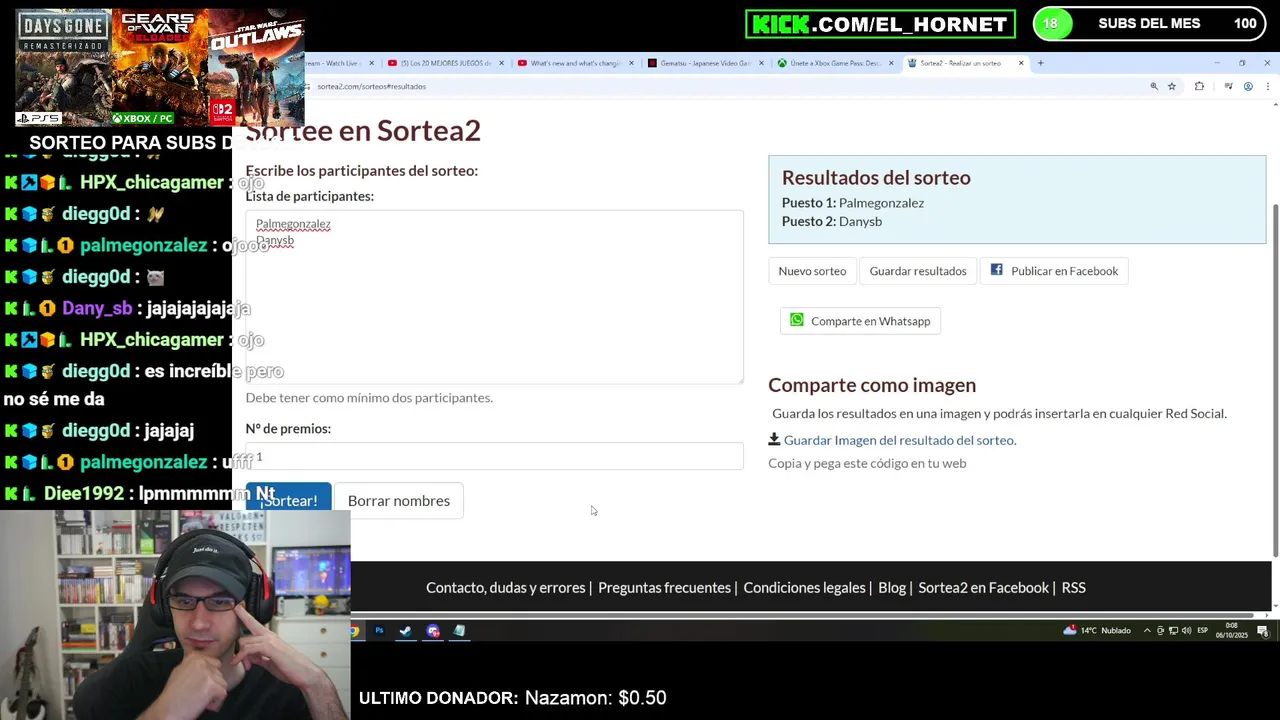Screen dimensions: 1280x720
Task: Open Contacto, dudas y errores footer link
Action: 506,588
